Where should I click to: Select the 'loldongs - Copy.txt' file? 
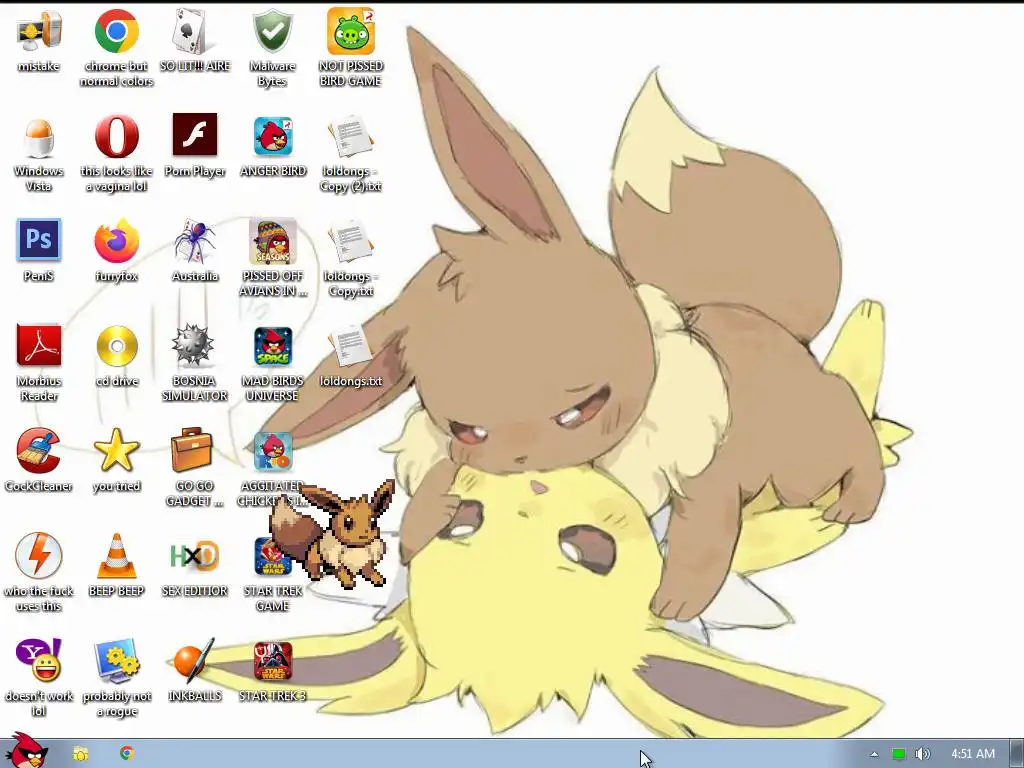[351, 243]
